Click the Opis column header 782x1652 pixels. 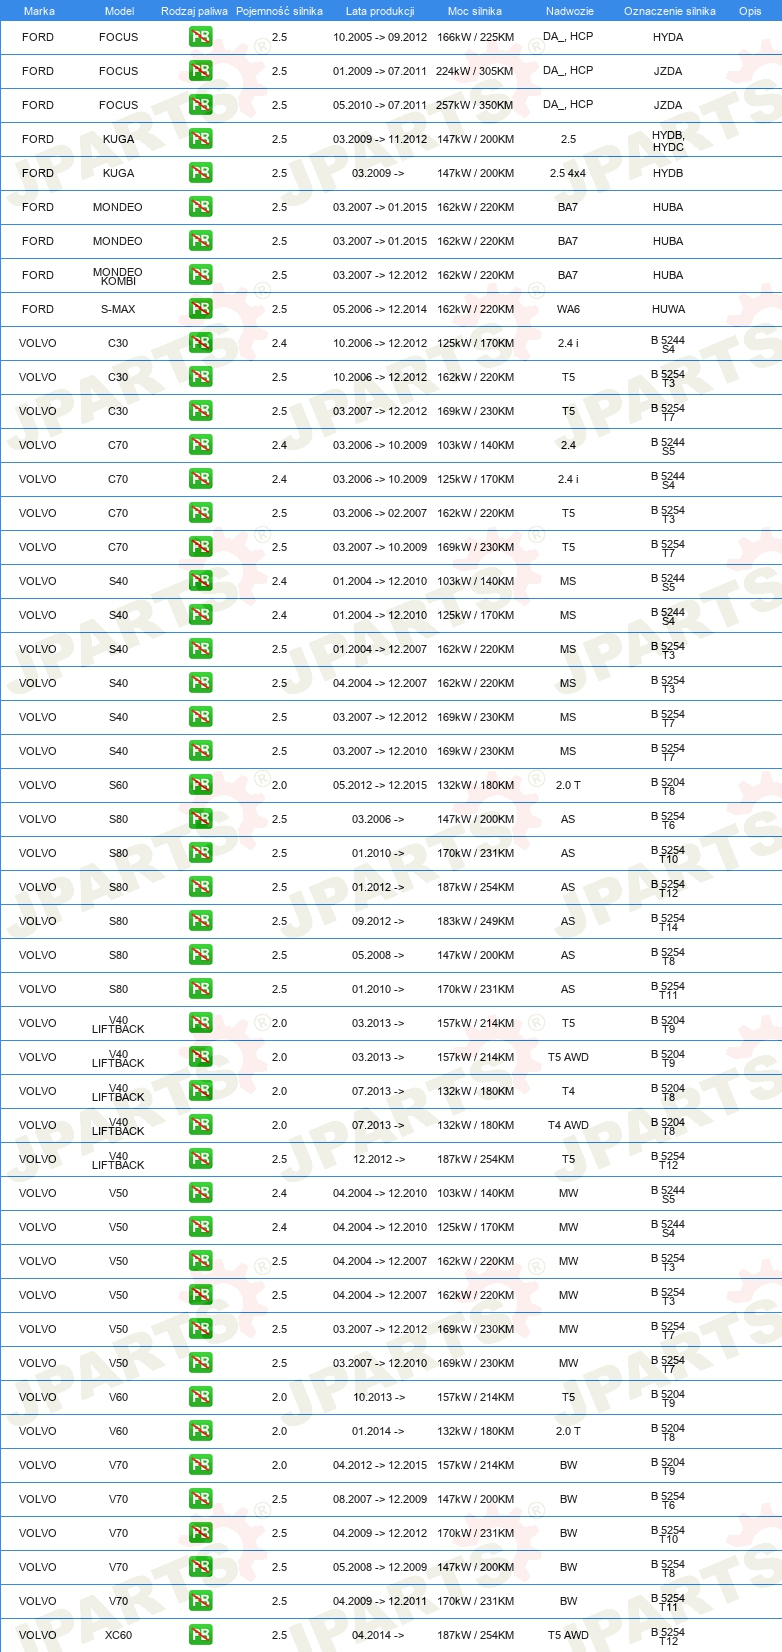pos(750,11)
